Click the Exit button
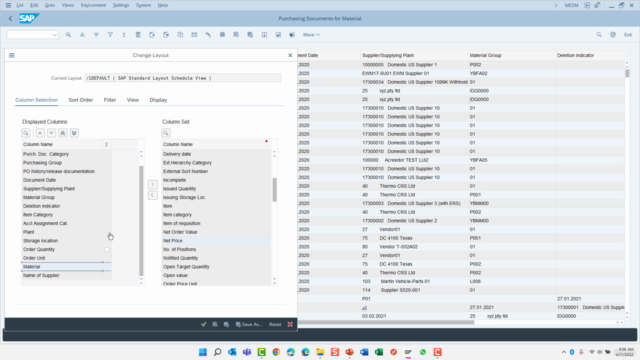Viewport: 640px width, 360px height. point(628,35)
